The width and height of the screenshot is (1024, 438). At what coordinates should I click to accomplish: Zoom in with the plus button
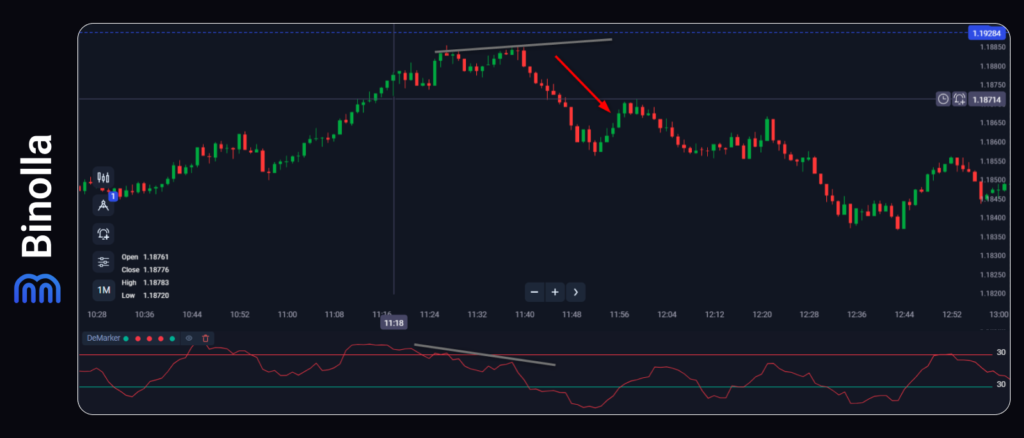click(555, 292)
